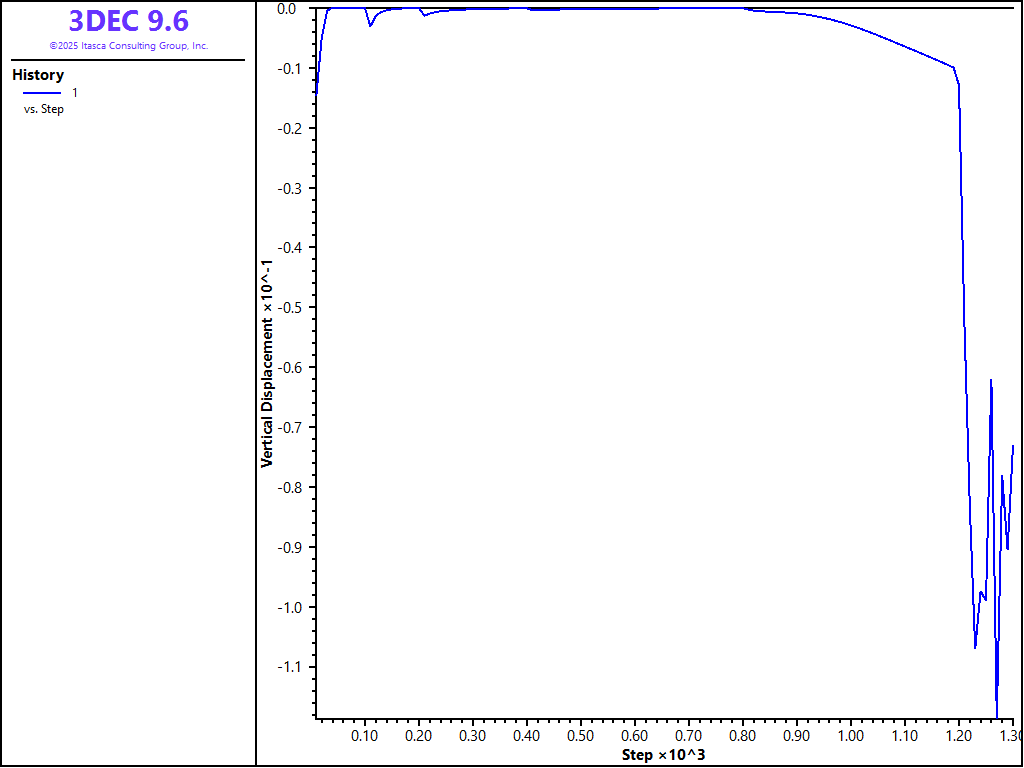Select the History legend heading
The width and height of the screenshot is (1024, 768).
coord(38,75)
